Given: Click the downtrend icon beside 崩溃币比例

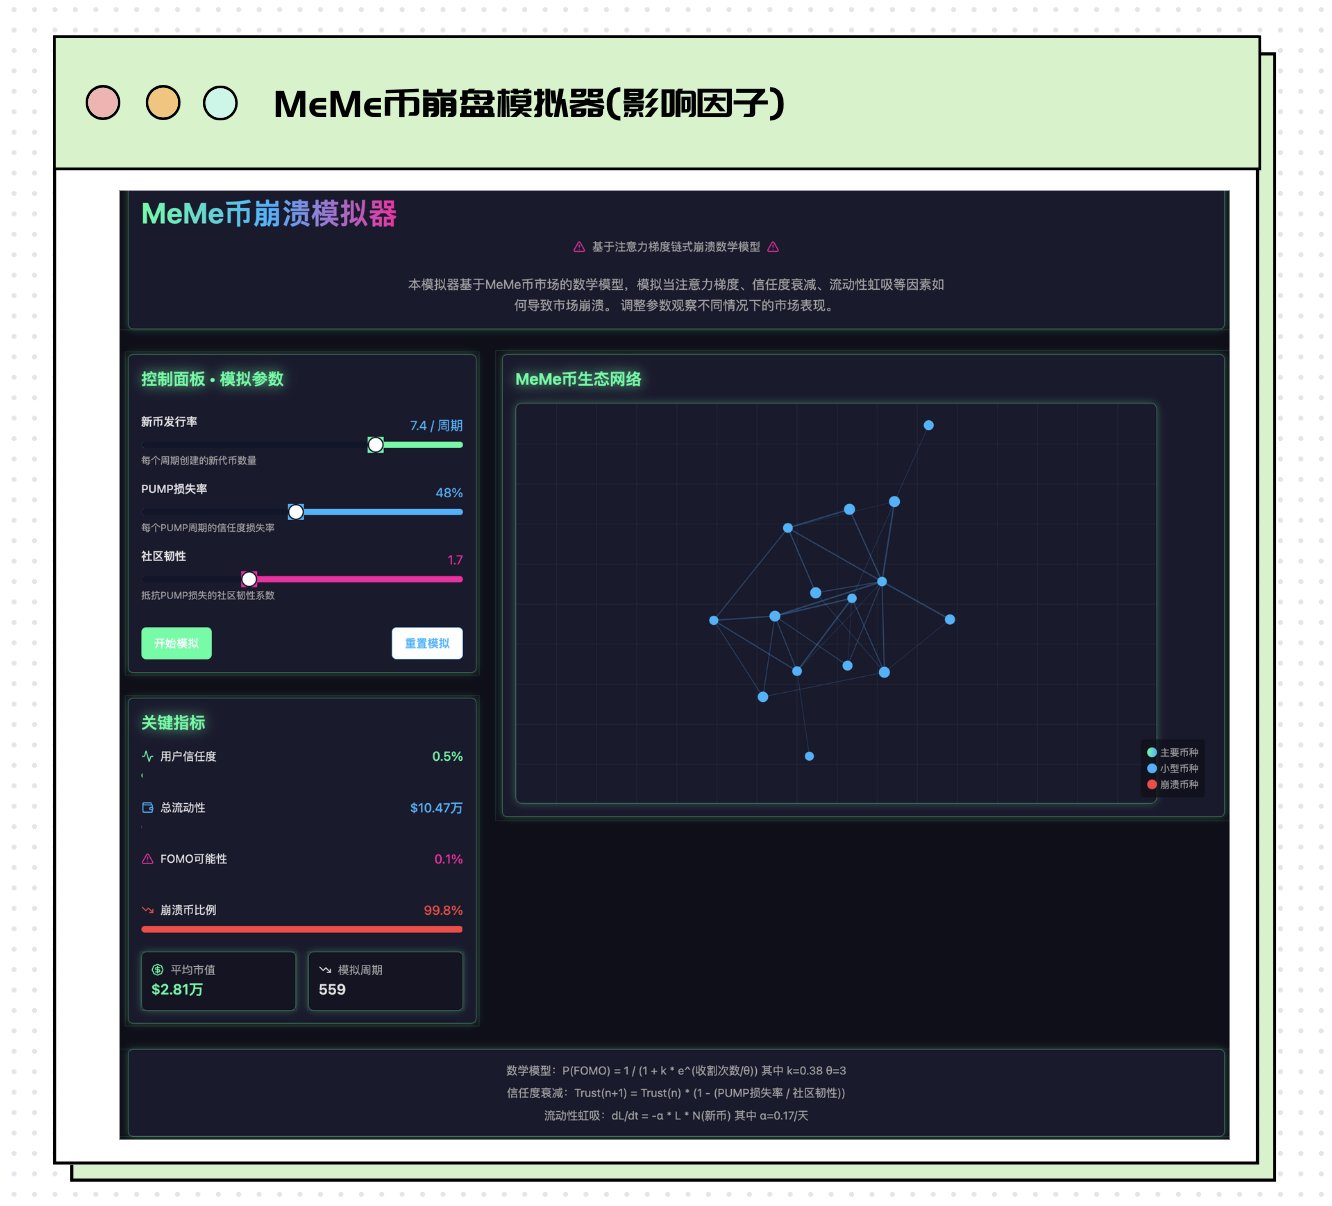Looking at the screenshot, I should coord(148,910).
